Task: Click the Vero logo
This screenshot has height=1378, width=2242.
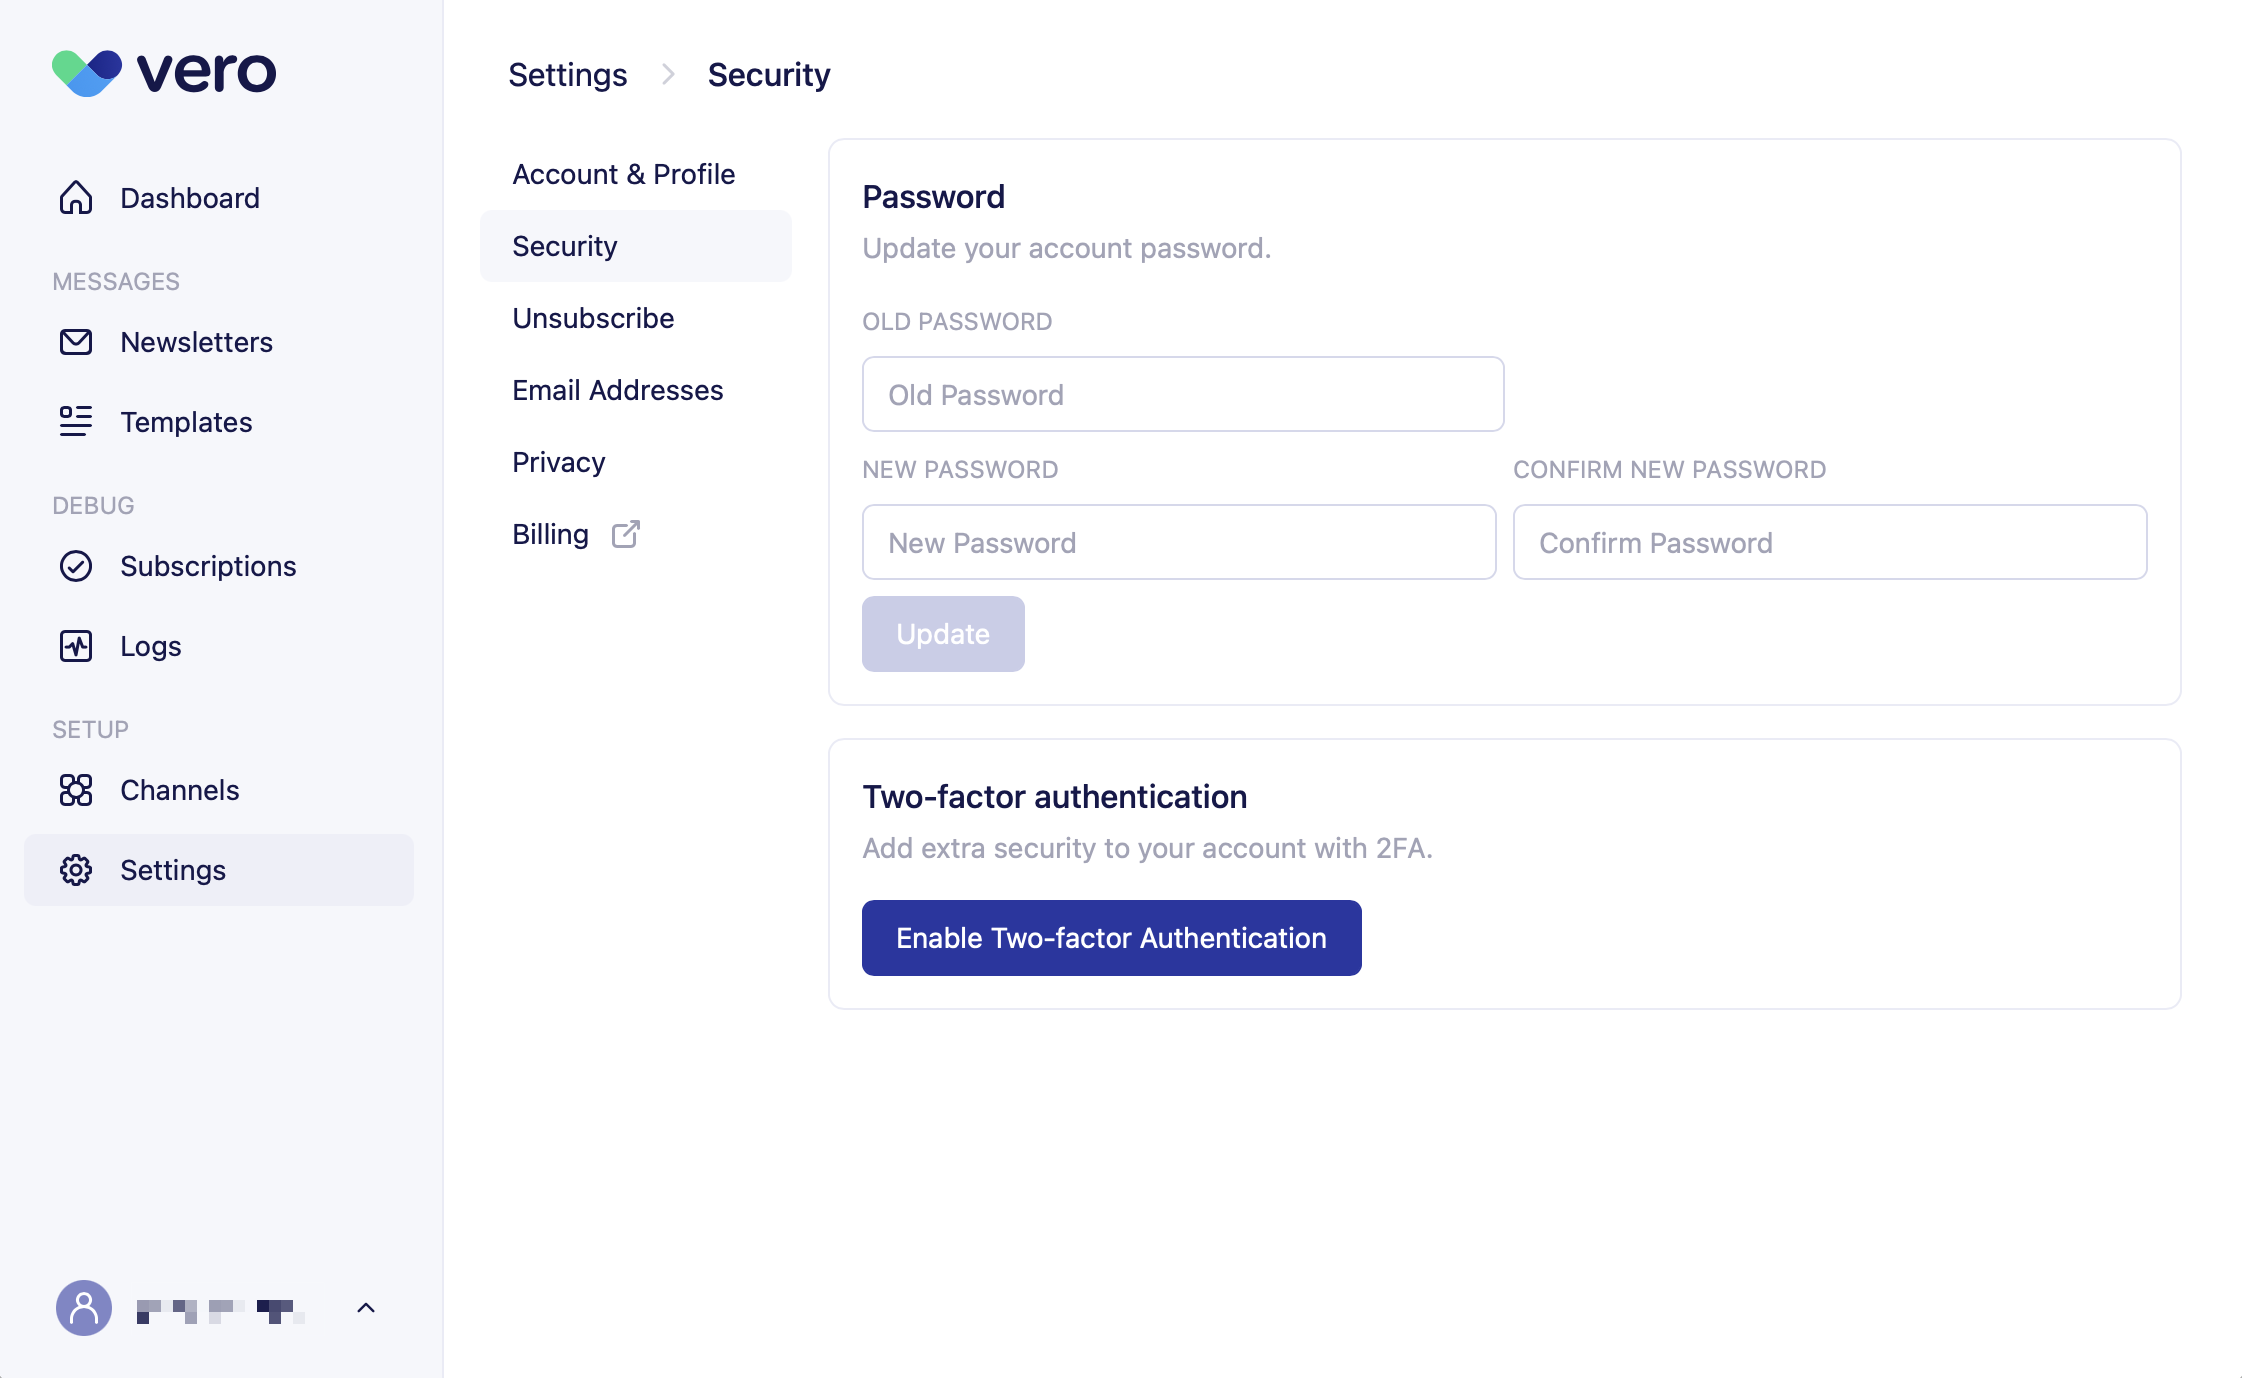Action: click(x=163, y=73)
